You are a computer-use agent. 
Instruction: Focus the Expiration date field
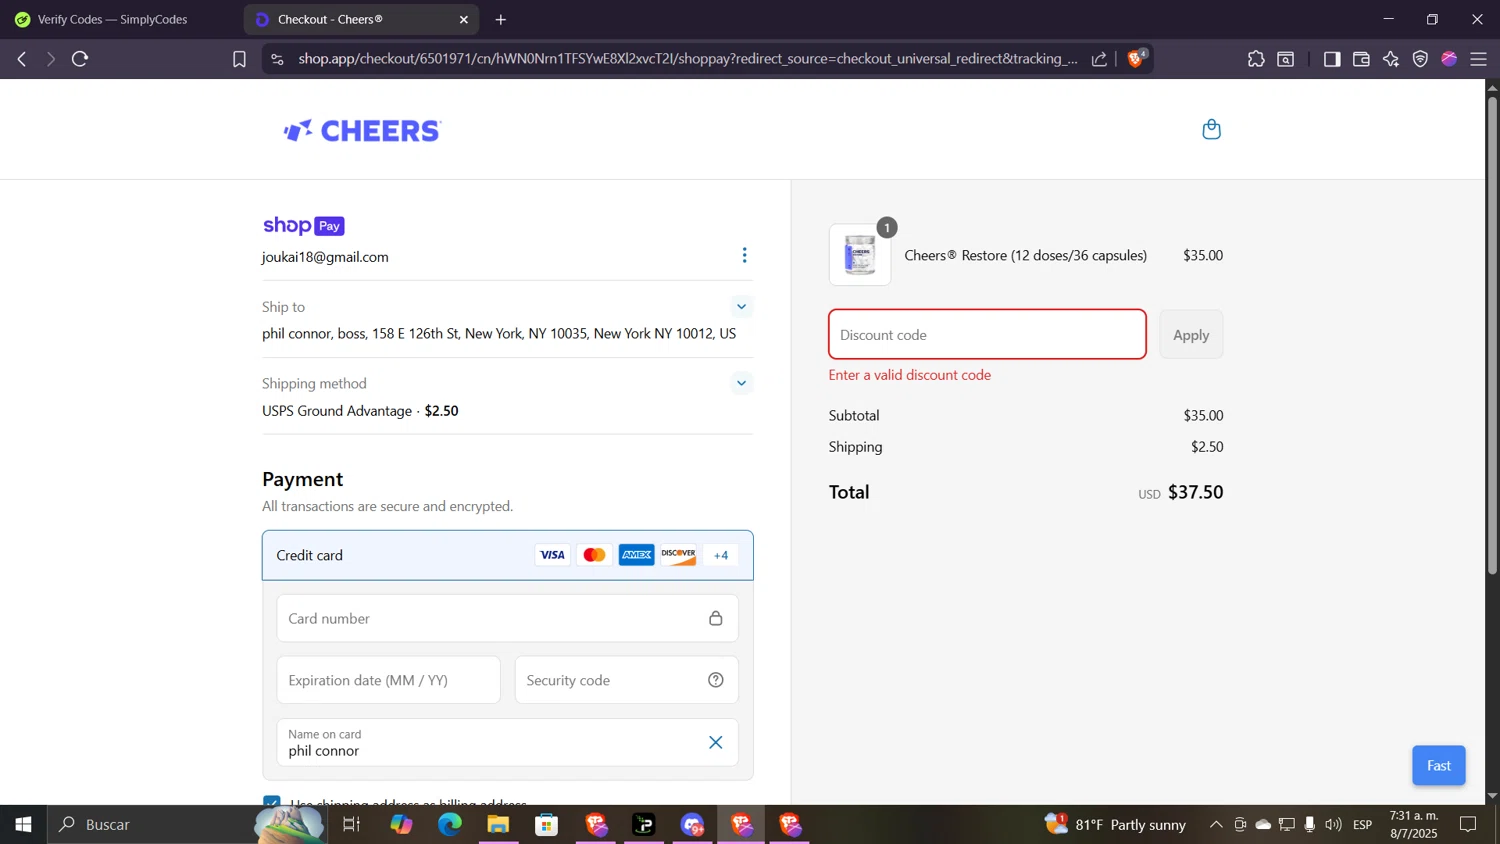tap(389, 680)
